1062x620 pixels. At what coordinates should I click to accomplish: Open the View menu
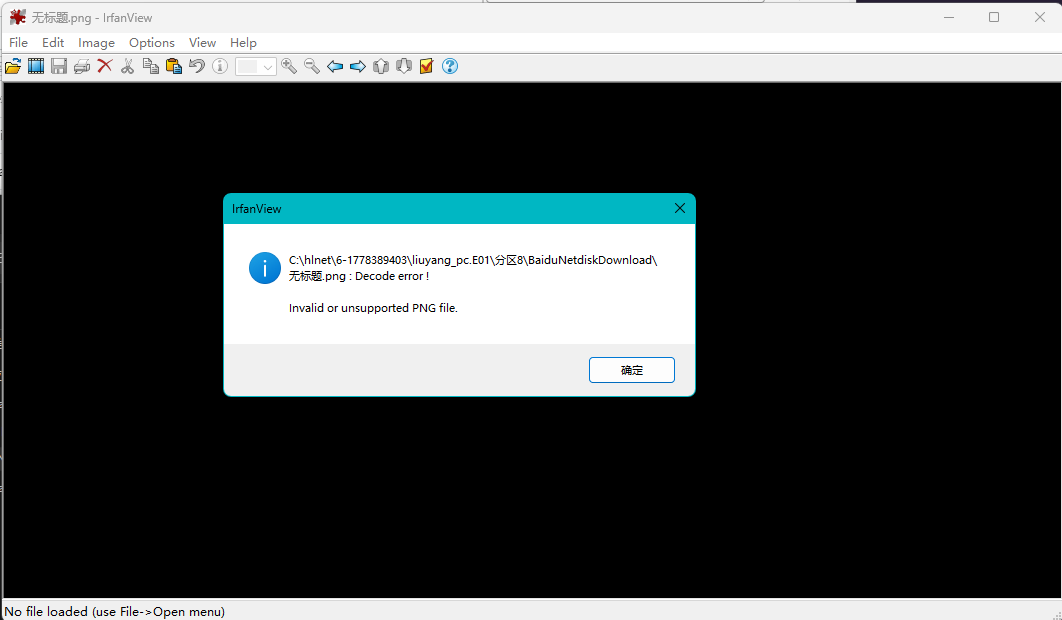tap(202, 43)
